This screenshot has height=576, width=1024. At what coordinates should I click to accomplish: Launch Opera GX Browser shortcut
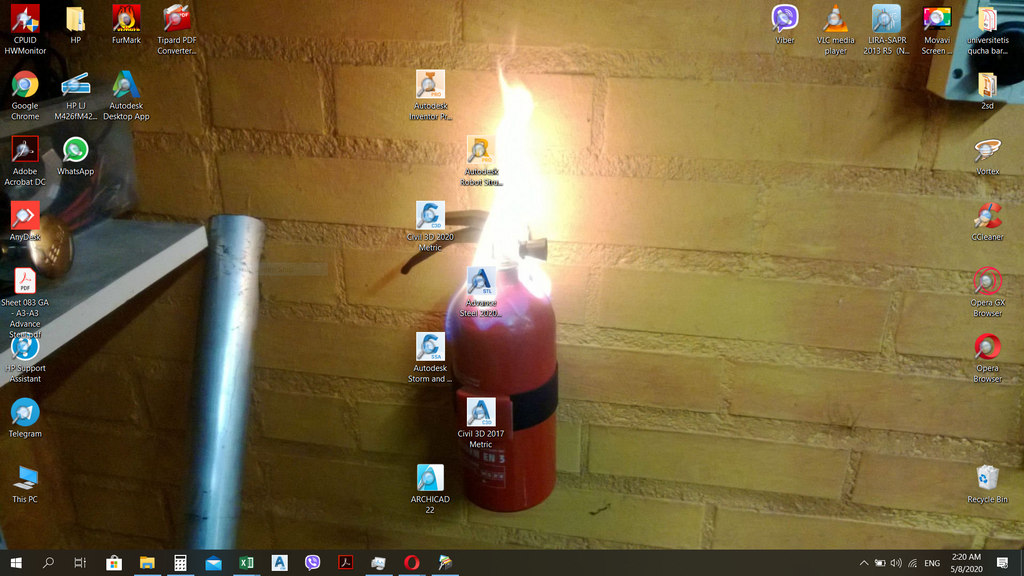click(x=987, y=293)
